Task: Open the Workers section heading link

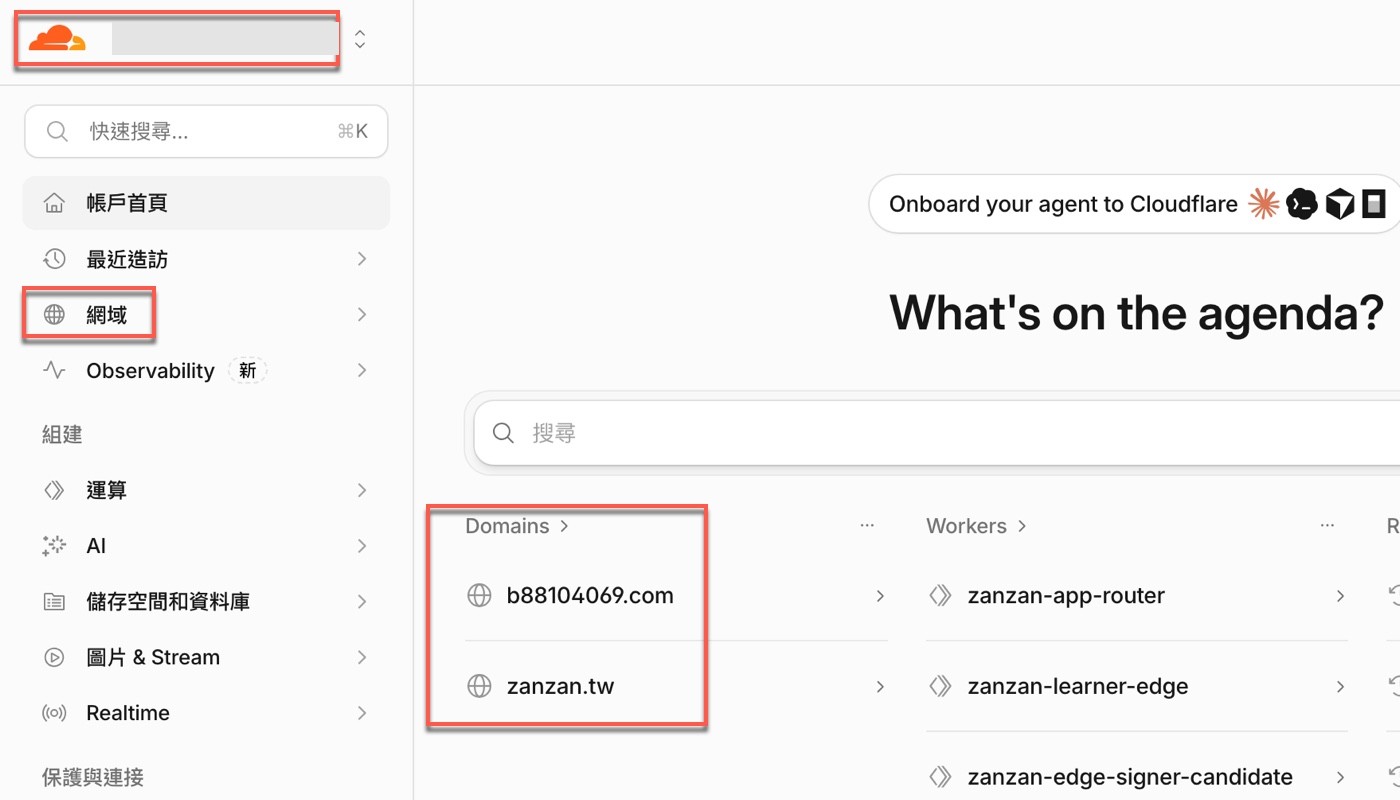Action: [977, 526]
